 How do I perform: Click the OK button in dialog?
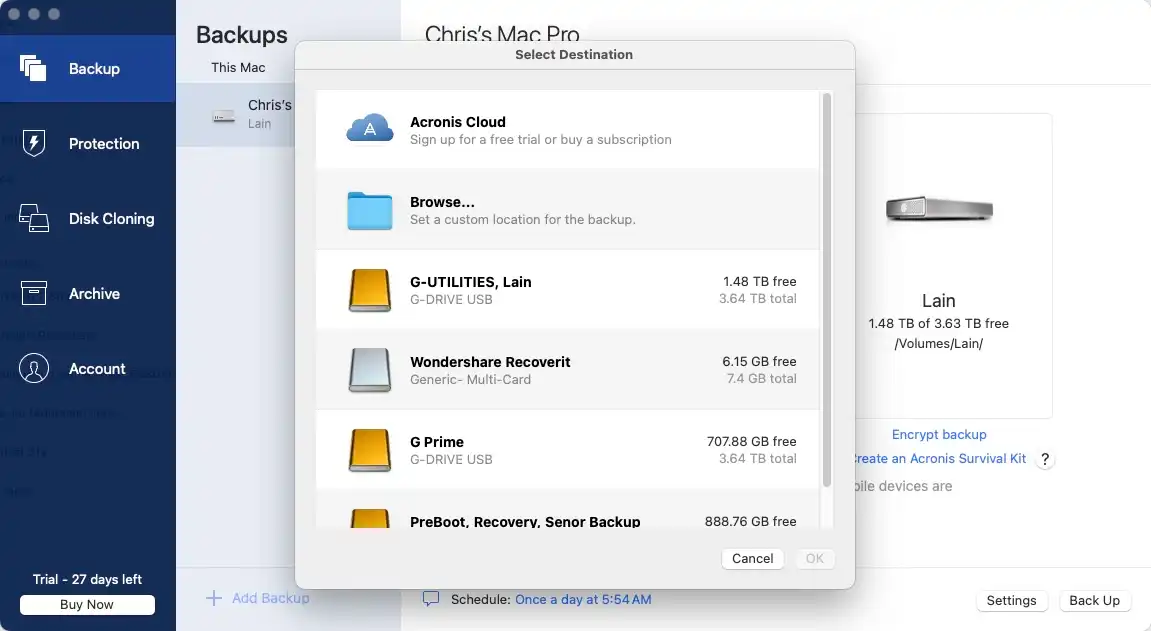[814, 558]
